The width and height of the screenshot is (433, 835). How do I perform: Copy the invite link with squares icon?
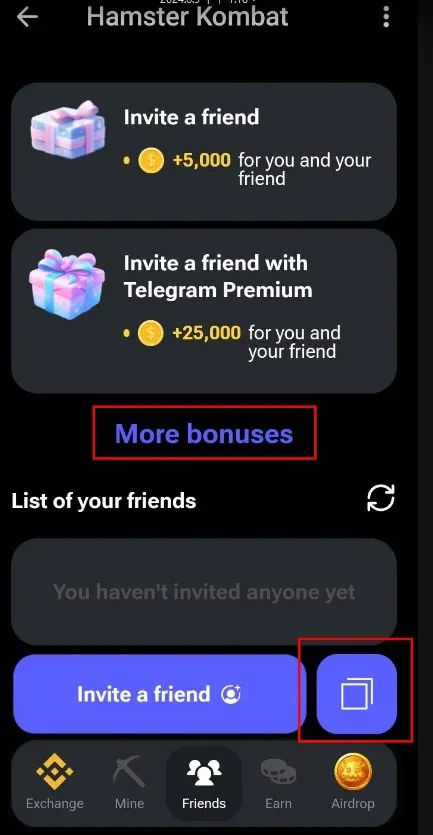[357, 694]
